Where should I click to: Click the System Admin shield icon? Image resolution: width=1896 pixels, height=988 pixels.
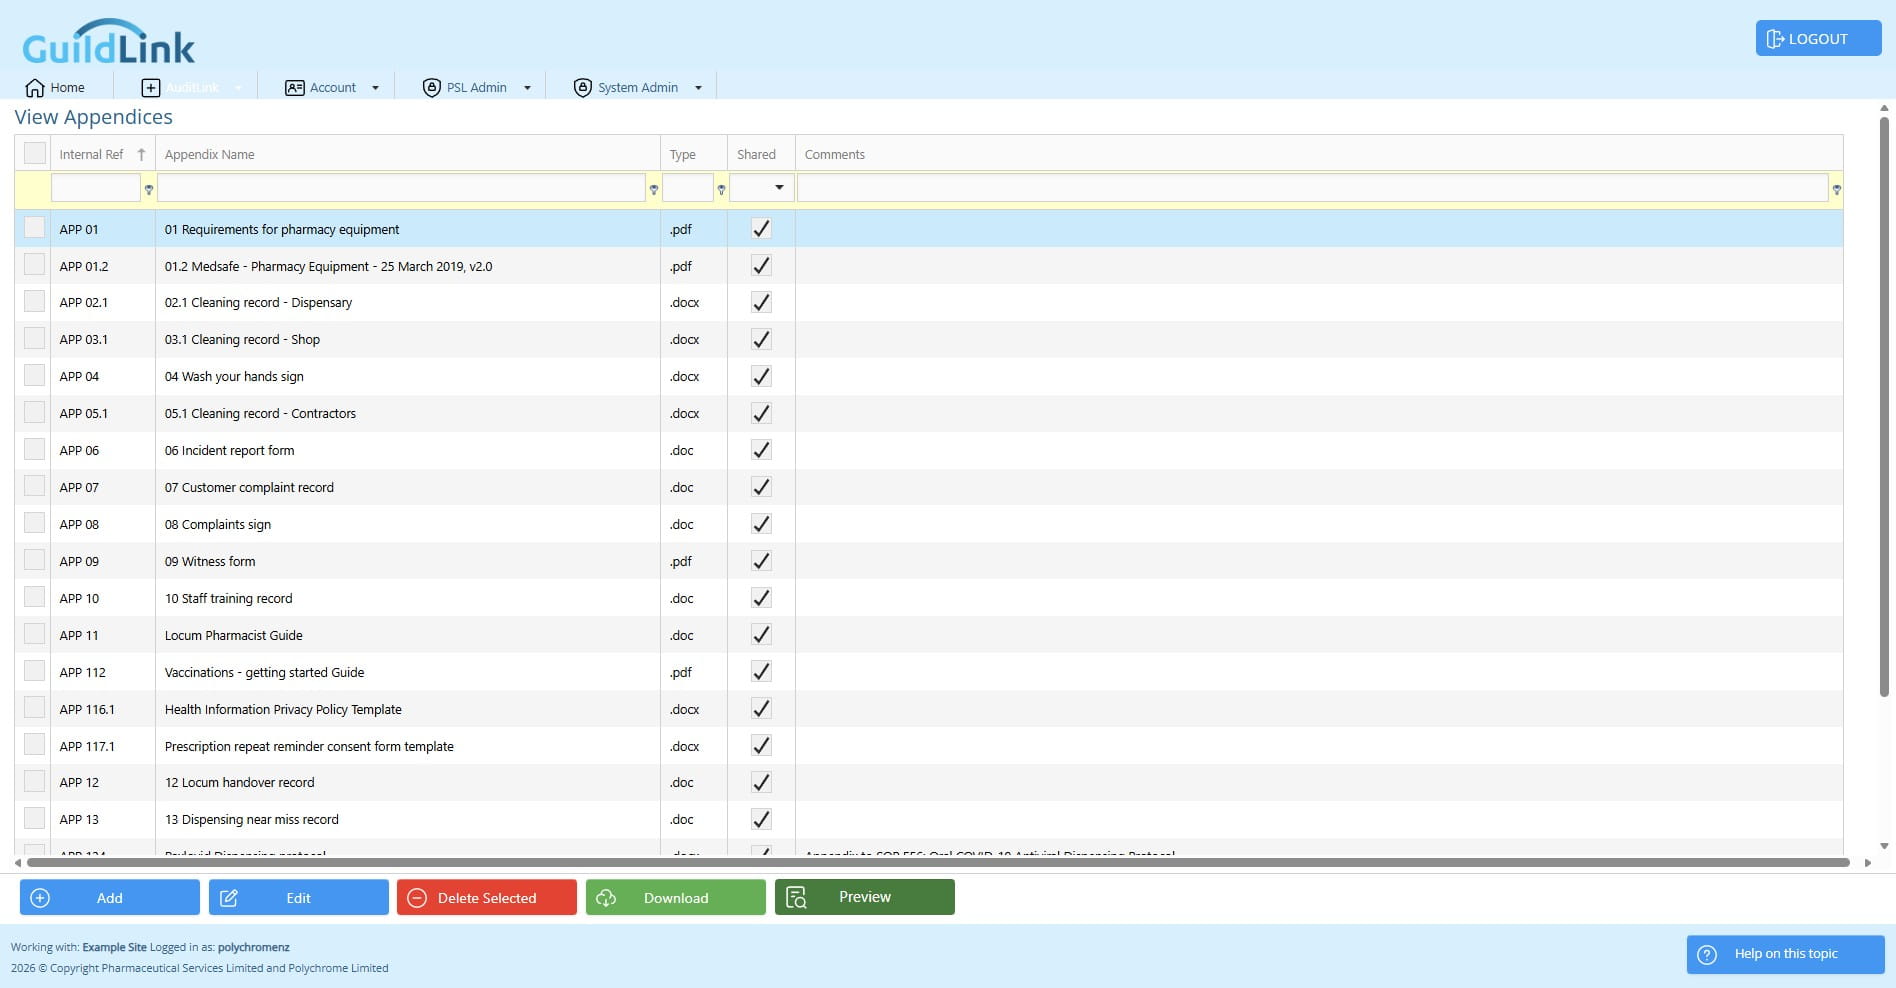coord(583,88)
